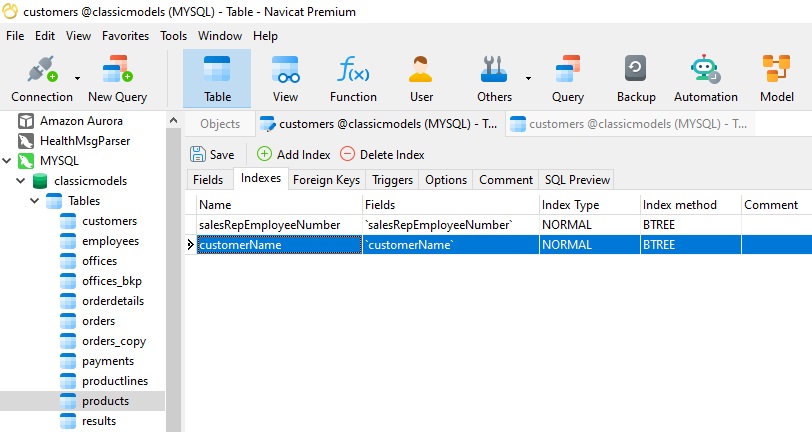Click the salesRepEmployeeNumber index name cell
This screenshot has height=432, width=812.
(x=280, y=225)
